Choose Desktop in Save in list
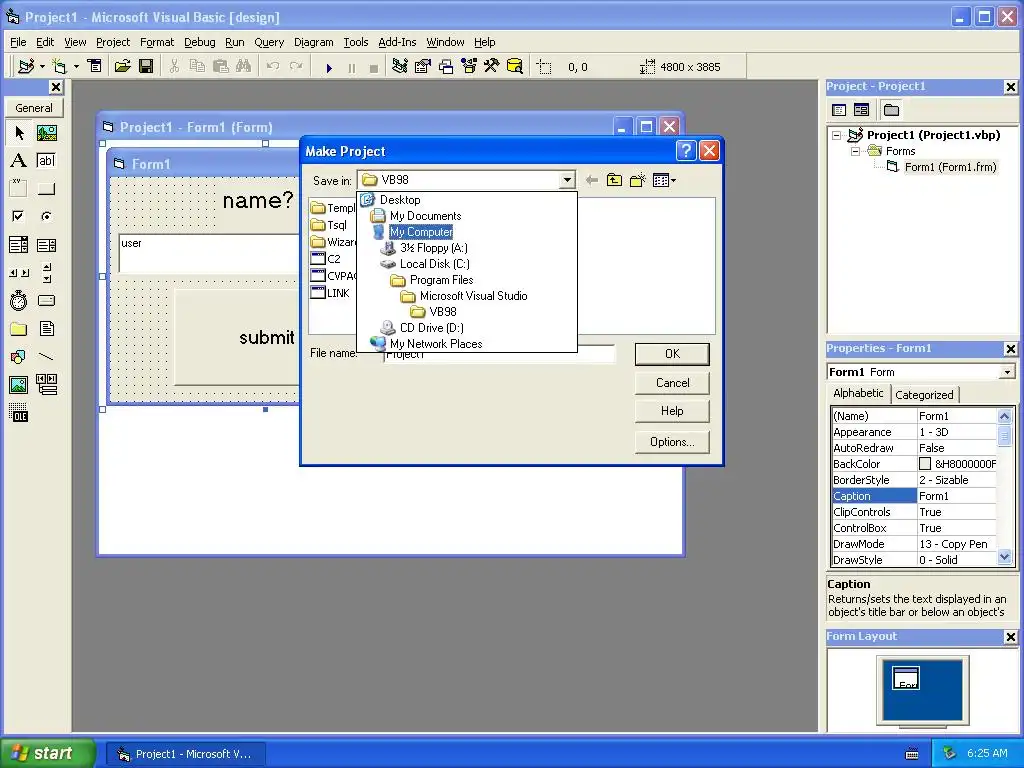The width and height of the screenshot is (1024, 768). click(400, 200)
